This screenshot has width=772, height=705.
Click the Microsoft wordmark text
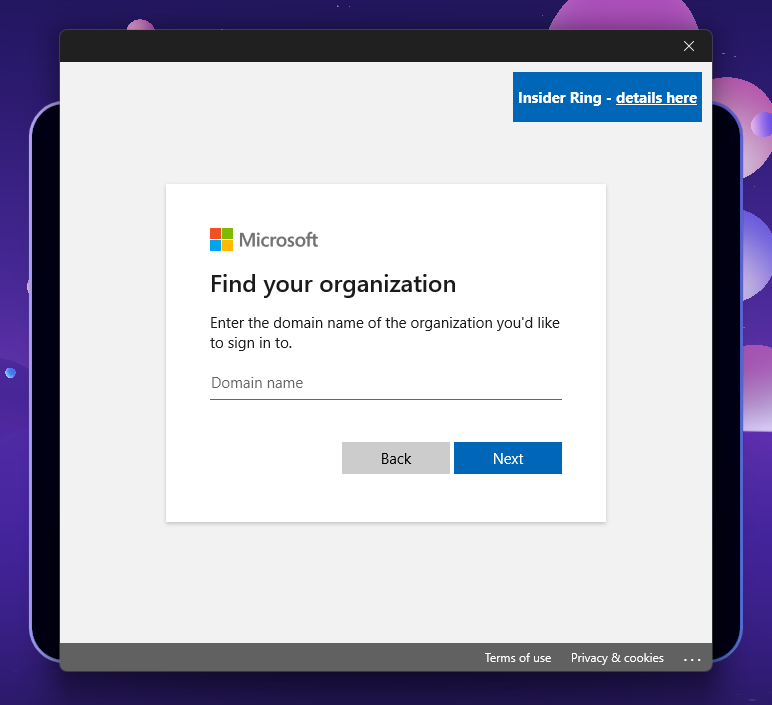(278, 240)
